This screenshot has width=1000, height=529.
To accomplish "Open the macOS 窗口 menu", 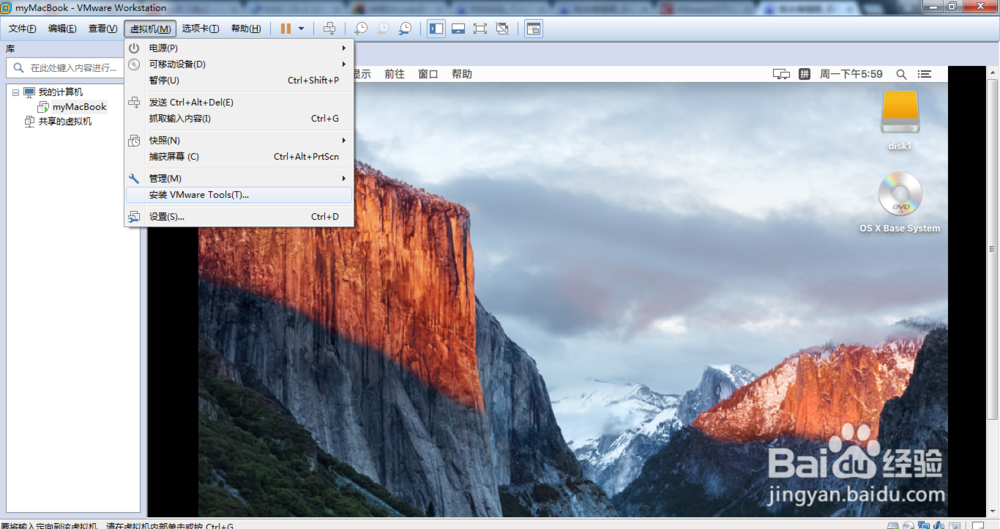I will pyautogui.click(x=428, y=74).
